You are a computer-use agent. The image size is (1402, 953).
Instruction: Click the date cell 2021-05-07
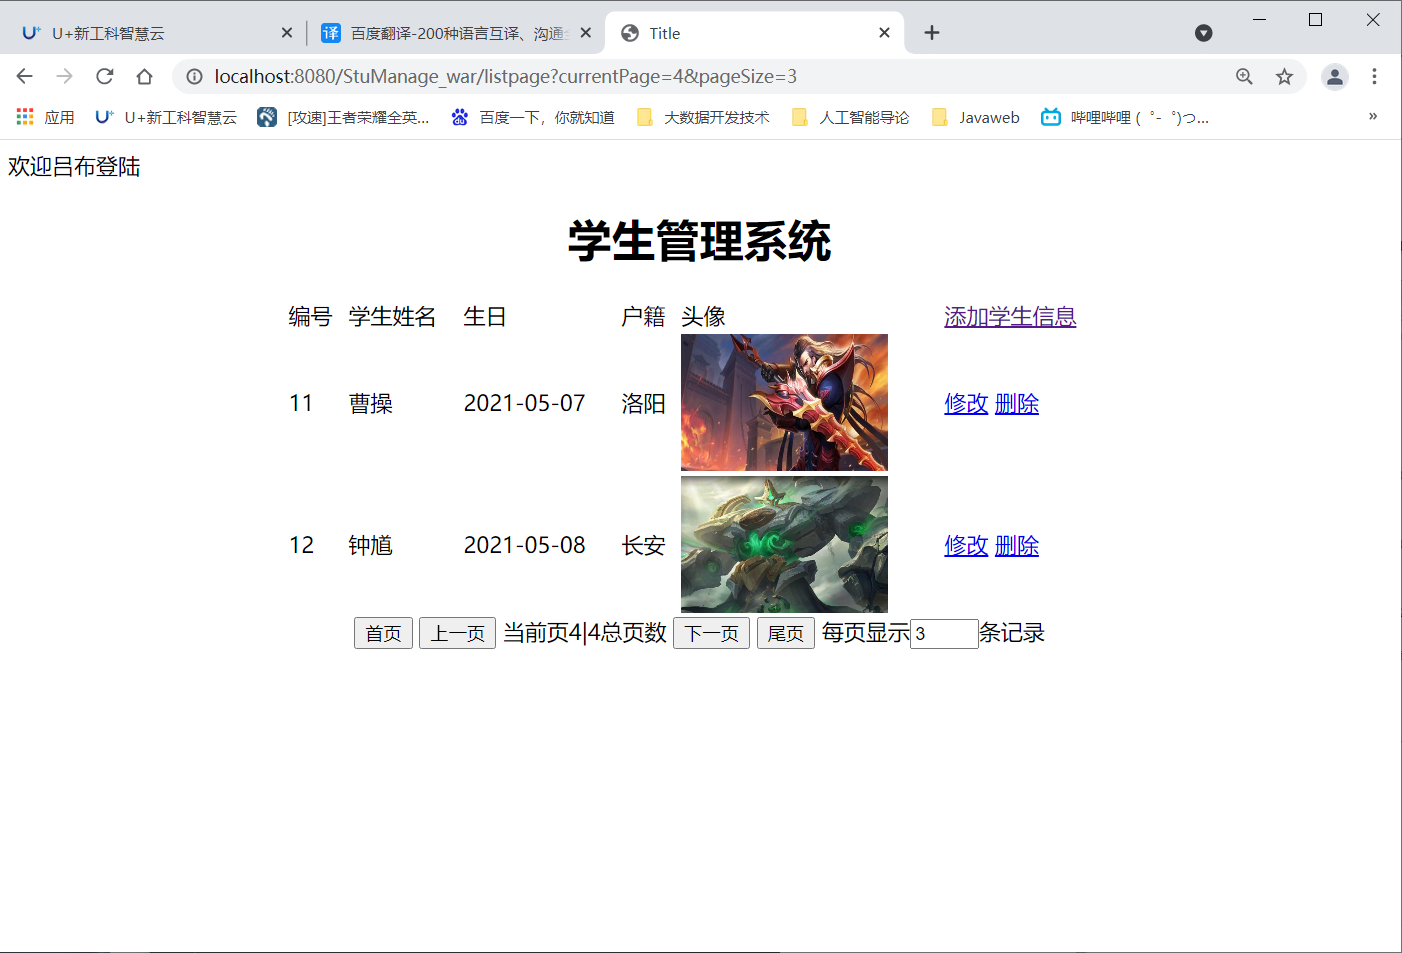coord(525,404)
